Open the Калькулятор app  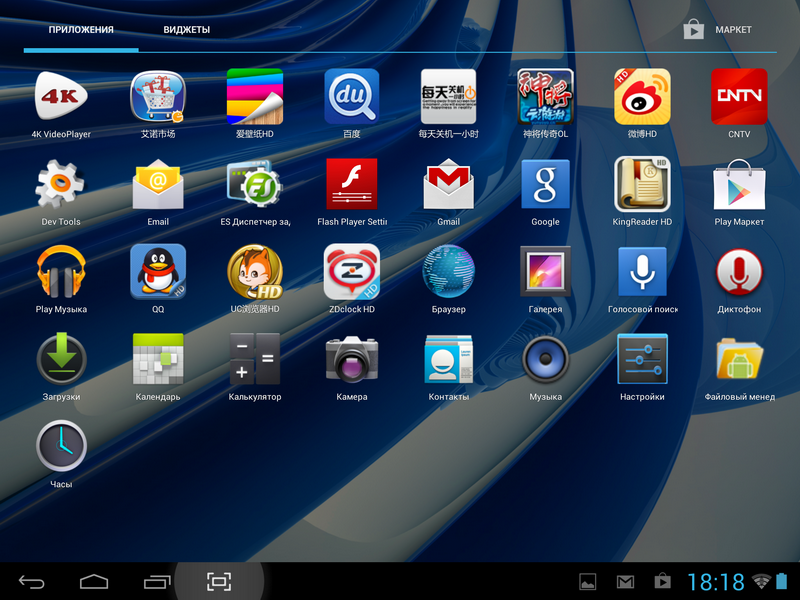[x=255, y=359]
